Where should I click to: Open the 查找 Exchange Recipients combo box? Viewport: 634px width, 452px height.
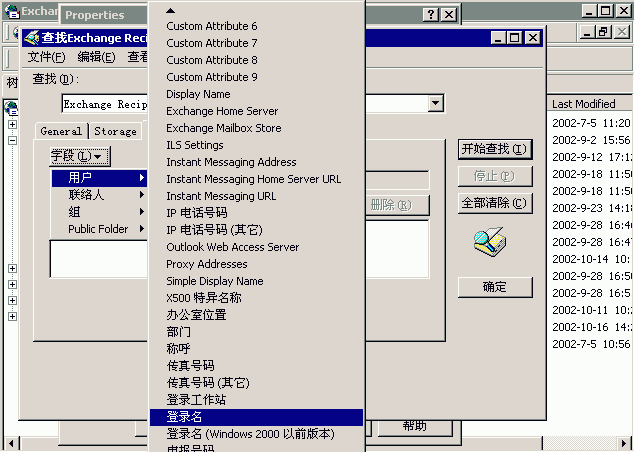coord(436,103)
